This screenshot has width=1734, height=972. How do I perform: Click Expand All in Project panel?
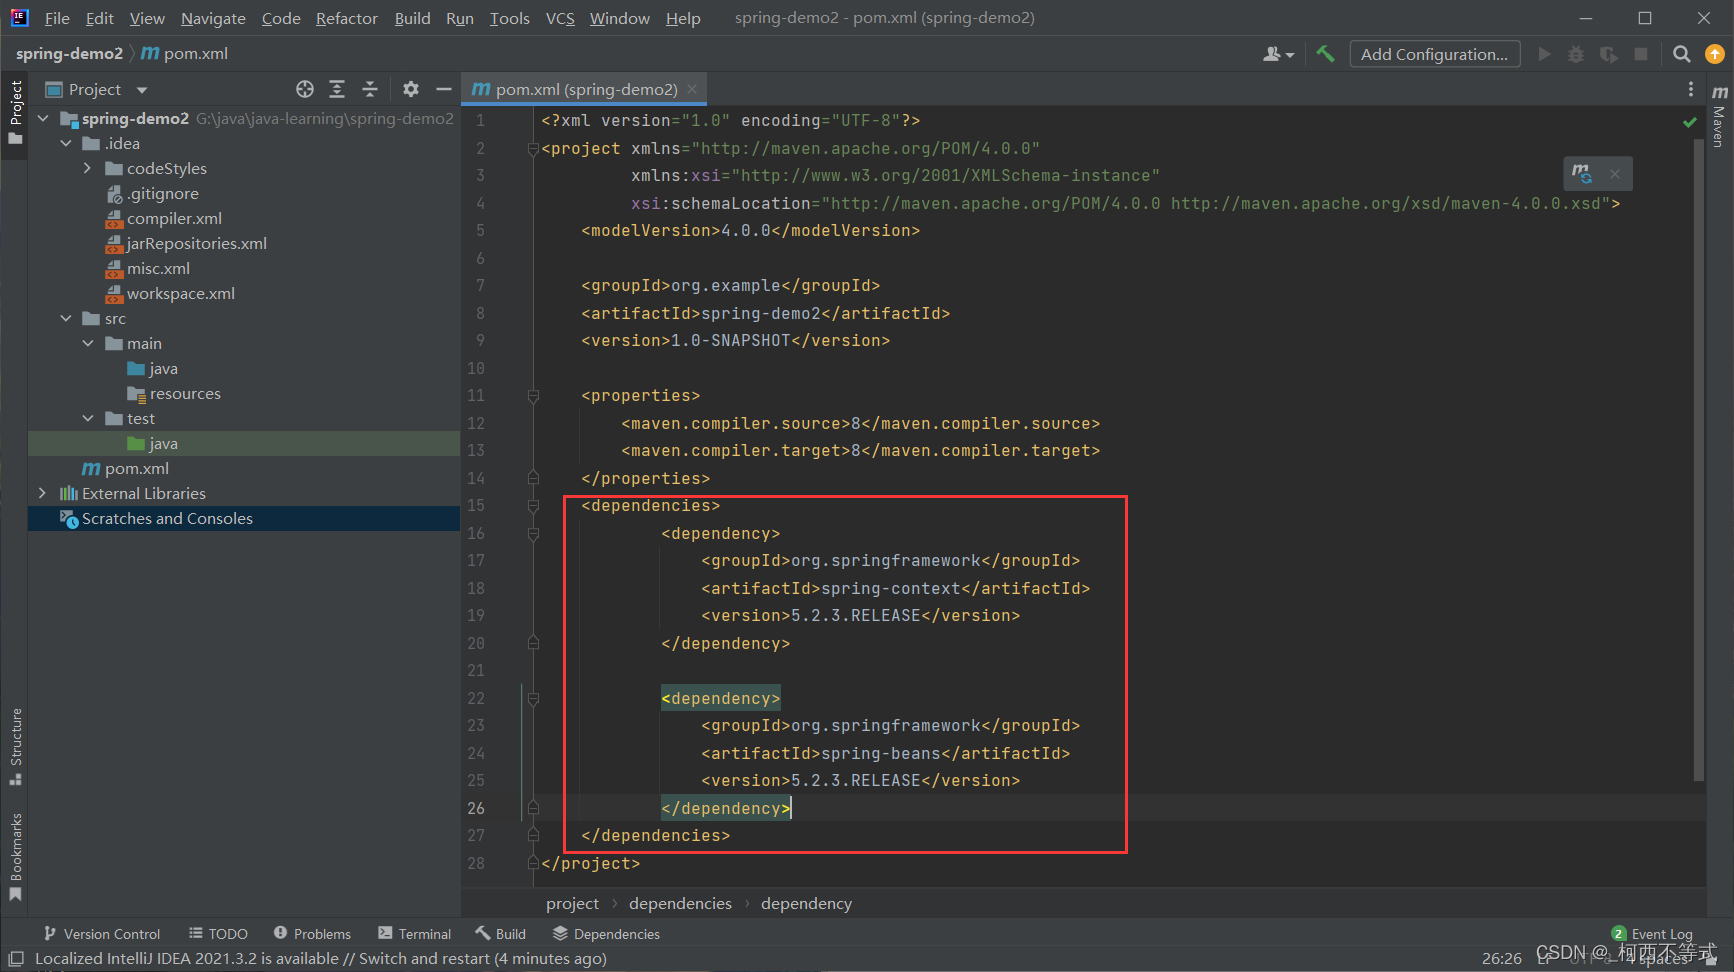[337, 89]
